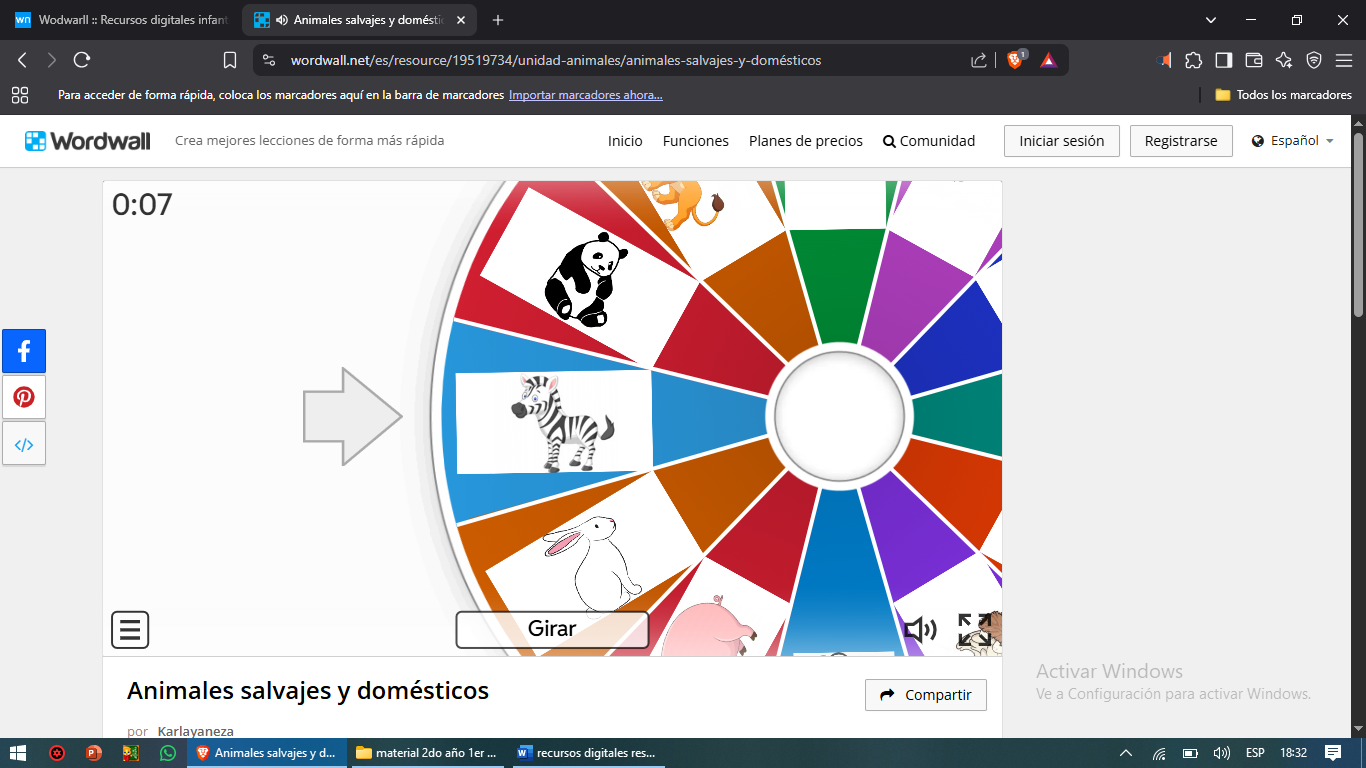
Task: Click the Pinterest share icon
Action: (x=24, y=397)
